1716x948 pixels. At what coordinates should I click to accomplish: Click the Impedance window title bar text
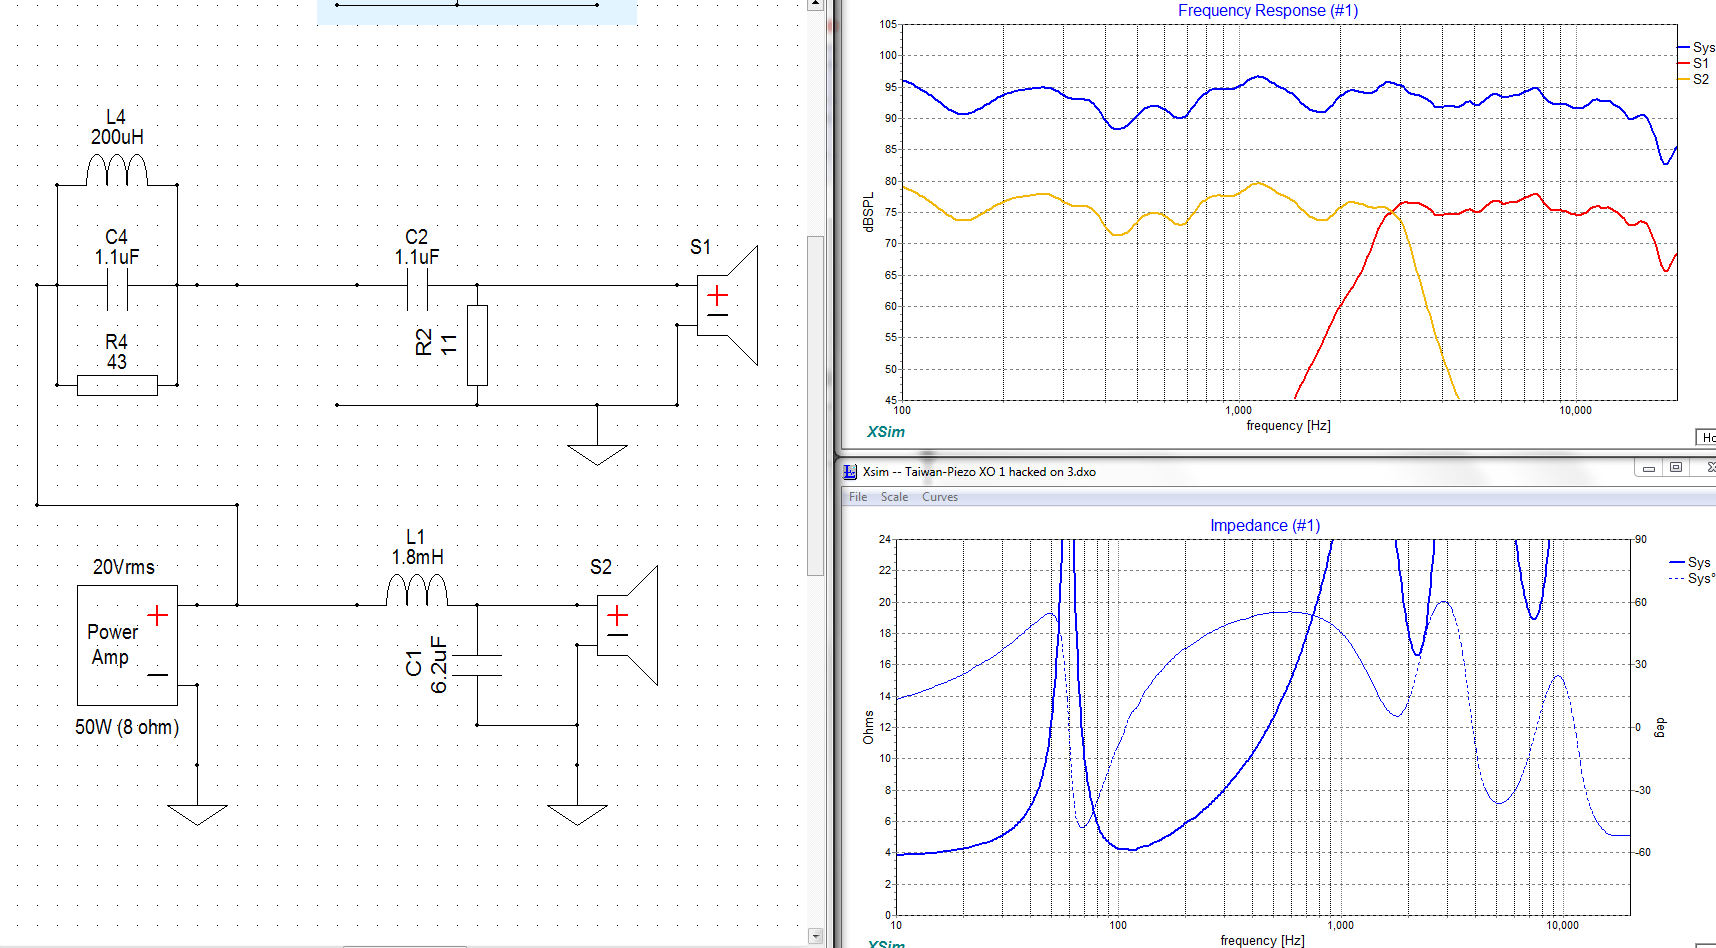(x=979, y=472)
